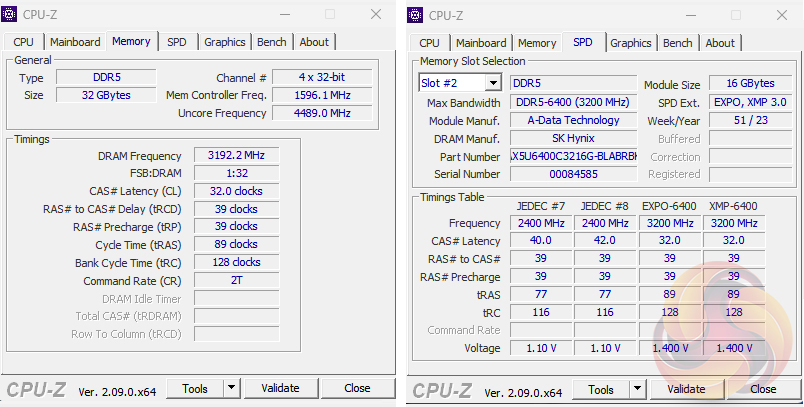Click the 128 clocks tRC value

[236, 262]
